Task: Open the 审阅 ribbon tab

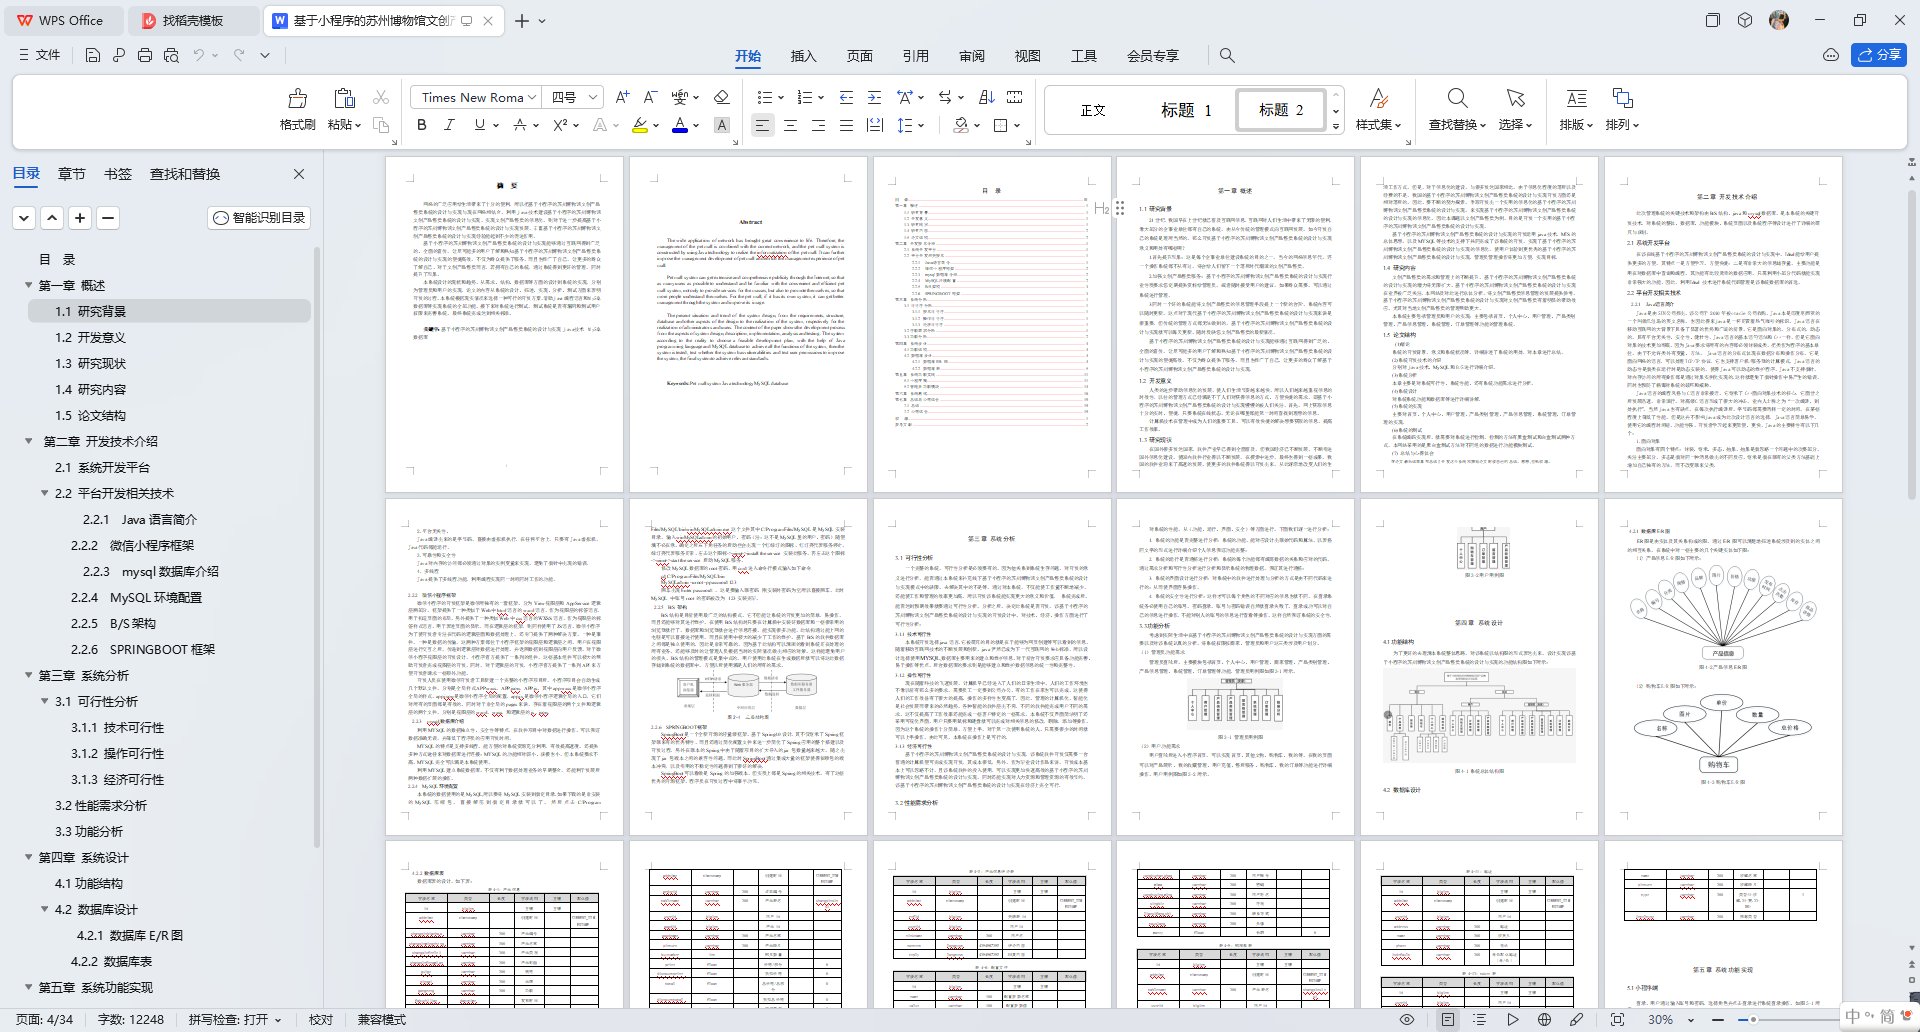Action: pyautogui.click(x=971, y=56)
